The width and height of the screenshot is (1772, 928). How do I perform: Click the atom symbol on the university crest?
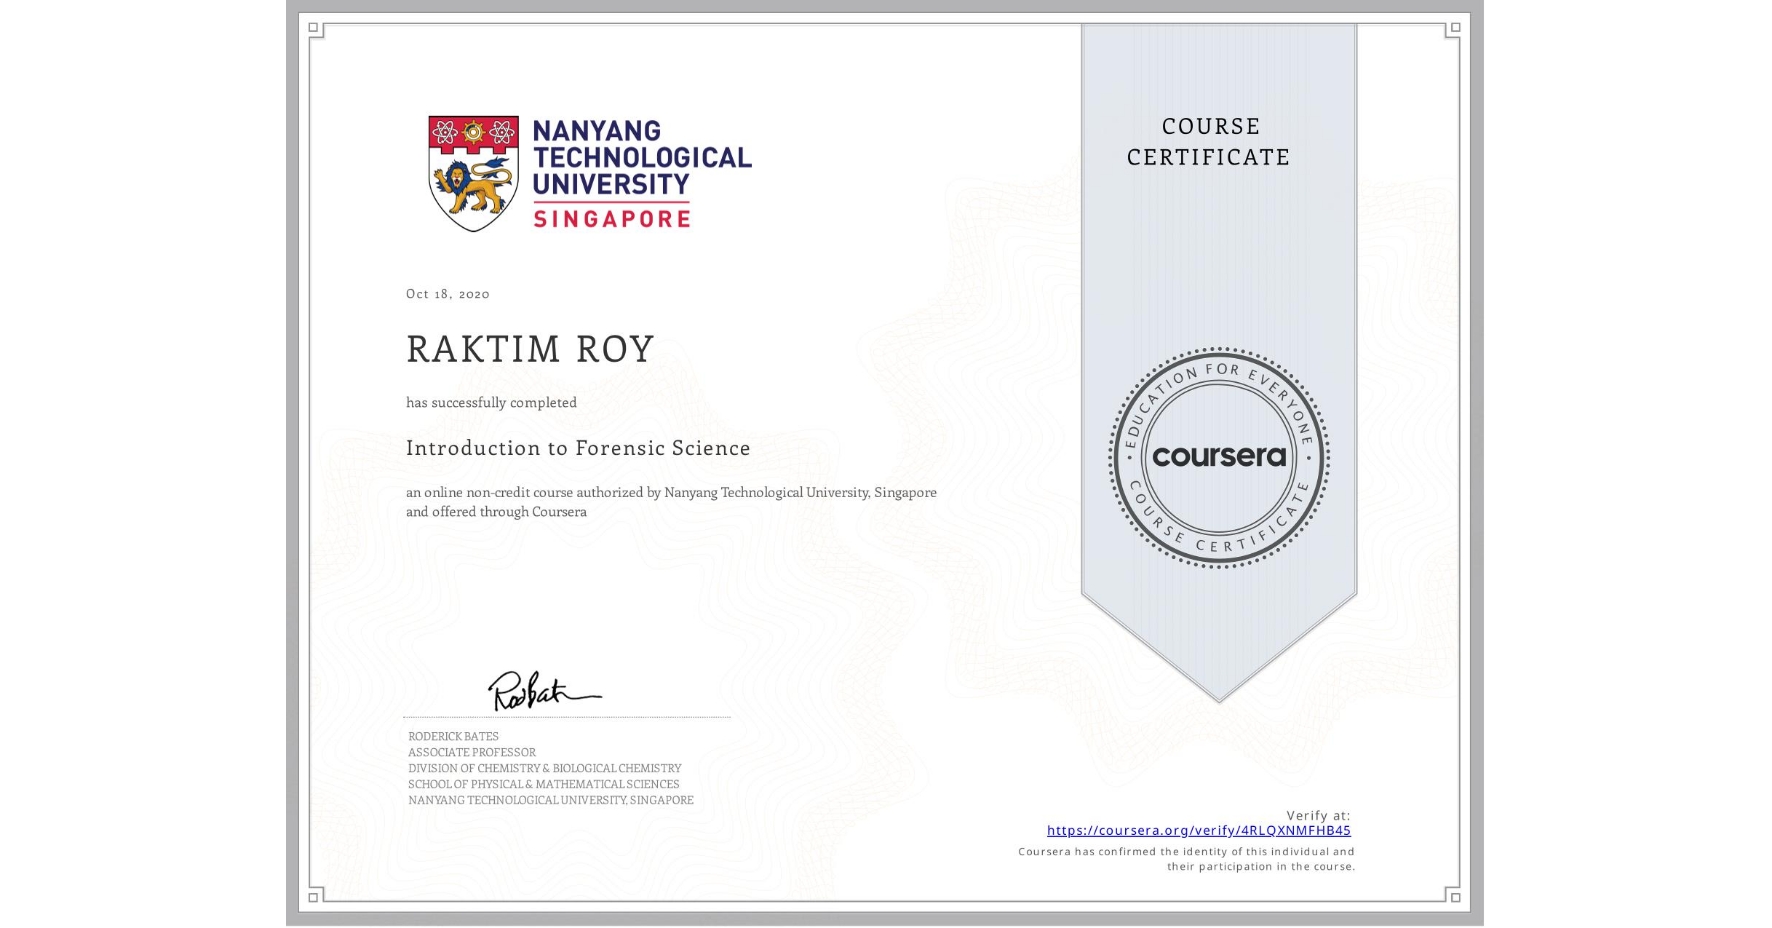click(x=444, y=130)
